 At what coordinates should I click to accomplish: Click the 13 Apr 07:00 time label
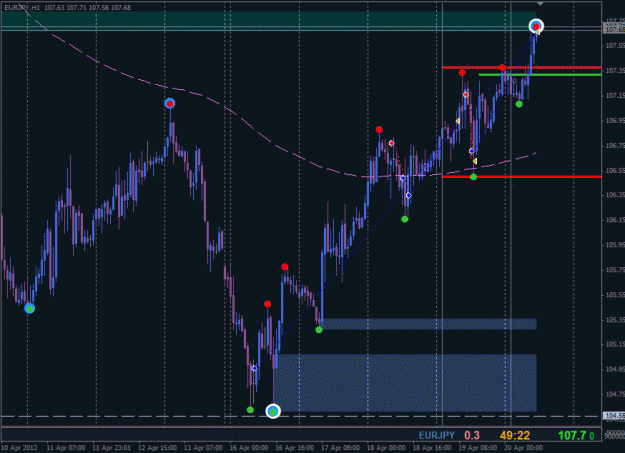pyautogui.click(x=203, y=448)
